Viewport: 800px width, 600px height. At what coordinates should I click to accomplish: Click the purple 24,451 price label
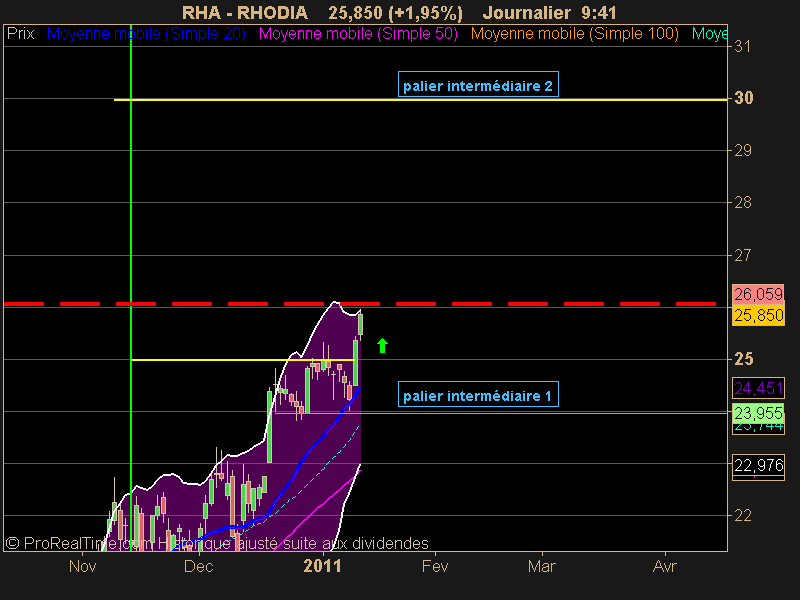point(758,388)
